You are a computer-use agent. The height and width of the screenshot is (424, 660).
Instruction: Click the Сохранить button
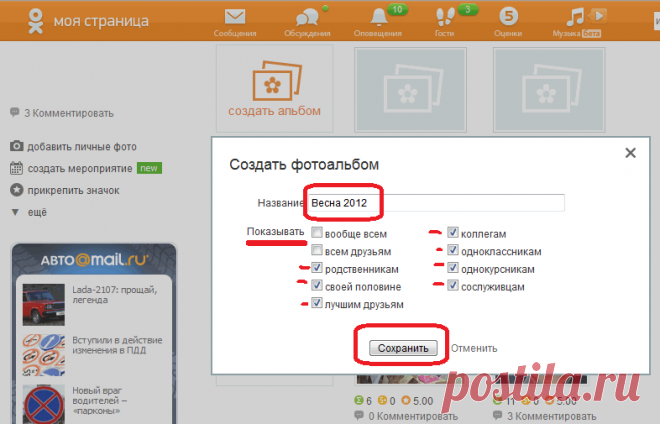403,348
